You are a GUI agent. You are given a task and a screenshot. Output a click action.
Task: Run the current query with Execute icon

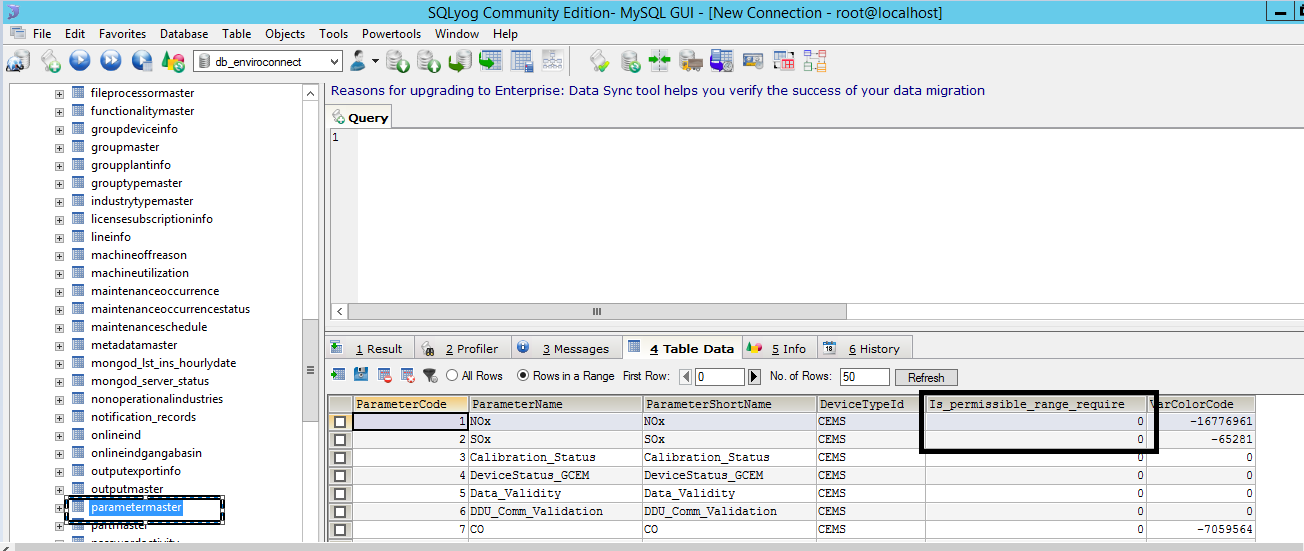click(x=80, y=61)
